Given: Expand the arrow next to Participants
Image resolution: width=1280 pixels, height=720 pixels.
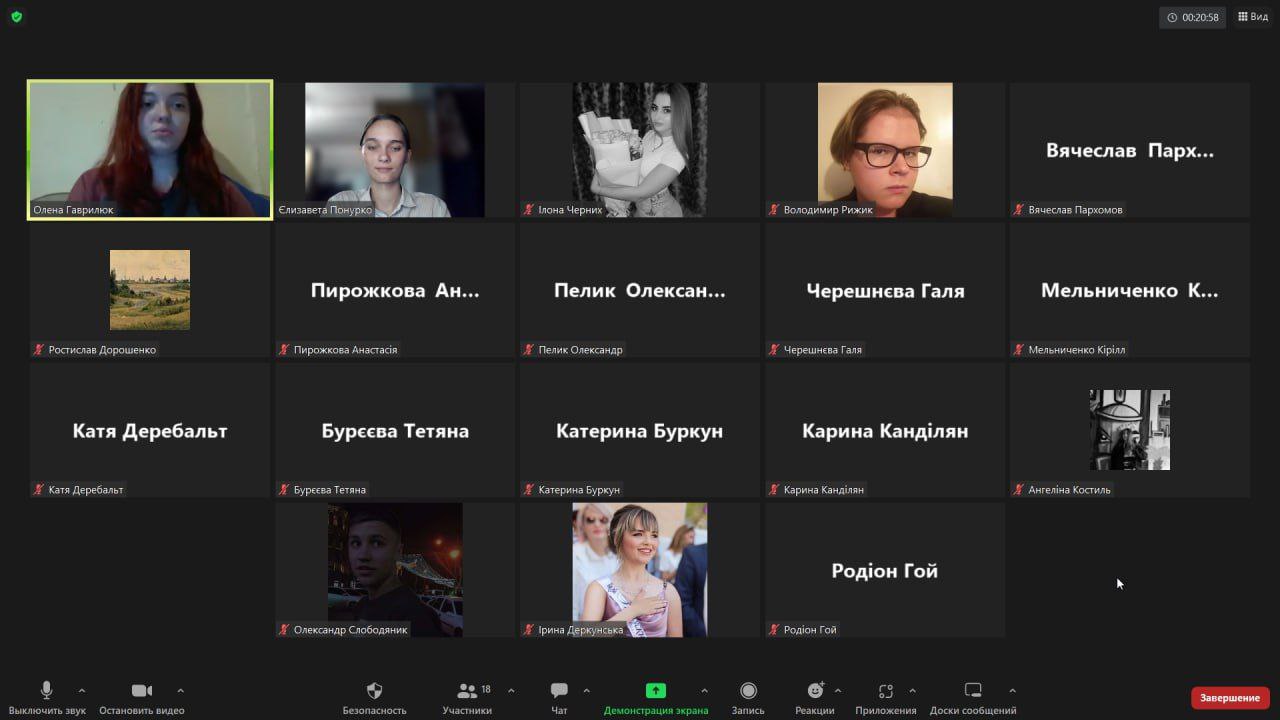Looking at the screenshot, I should click(511, 690).
